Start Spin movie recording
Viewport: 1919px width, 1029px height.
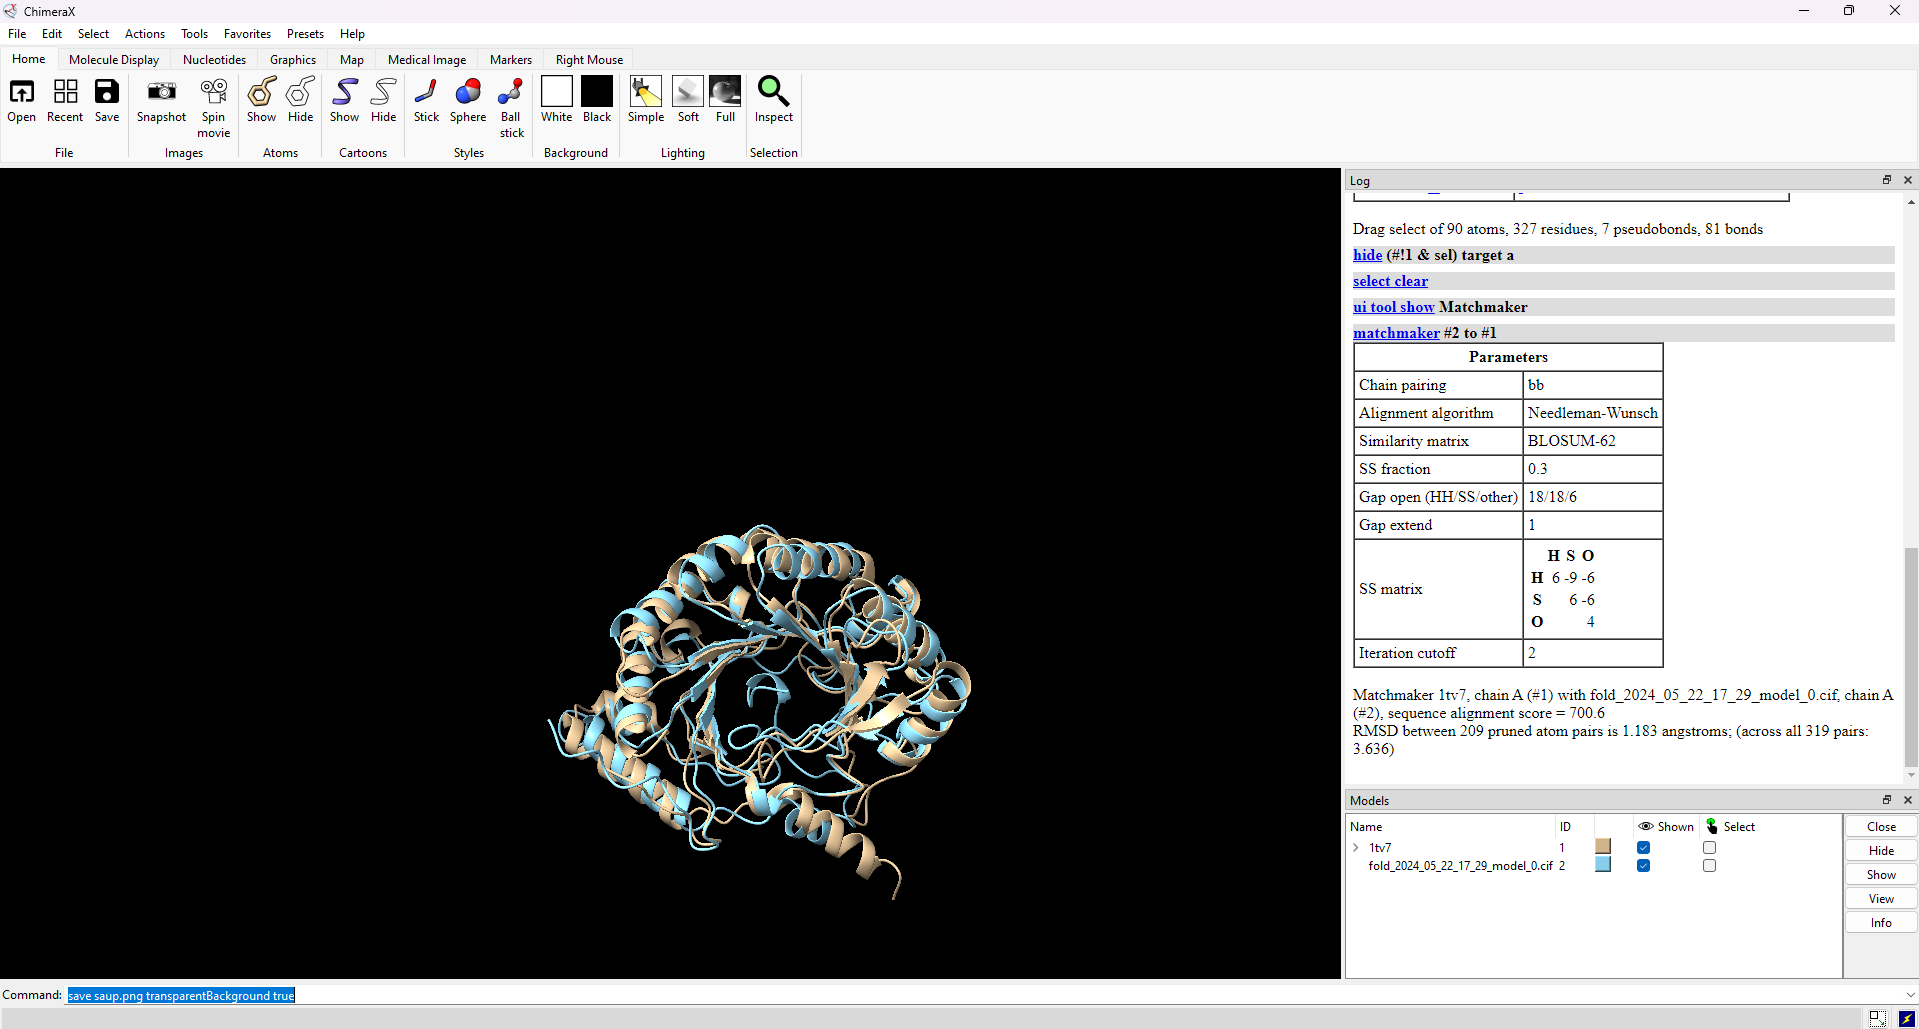(213, 92)
